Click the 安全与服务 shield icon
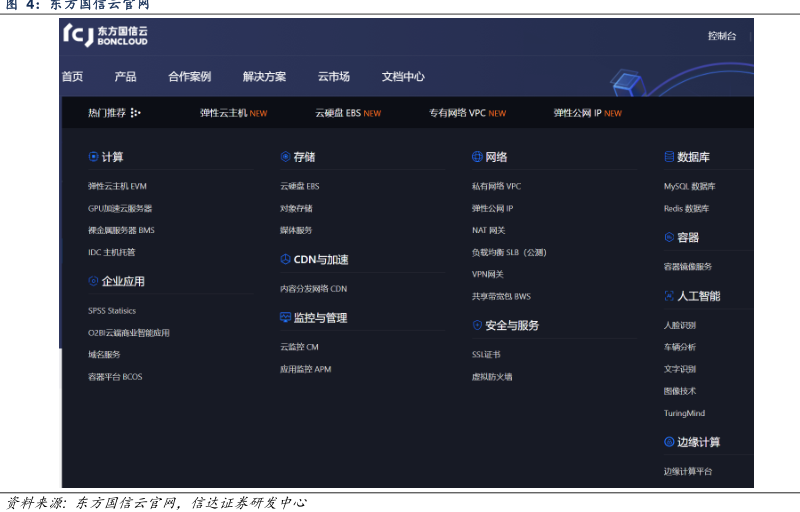Screen dimensions: 800x512 point(477,326)
